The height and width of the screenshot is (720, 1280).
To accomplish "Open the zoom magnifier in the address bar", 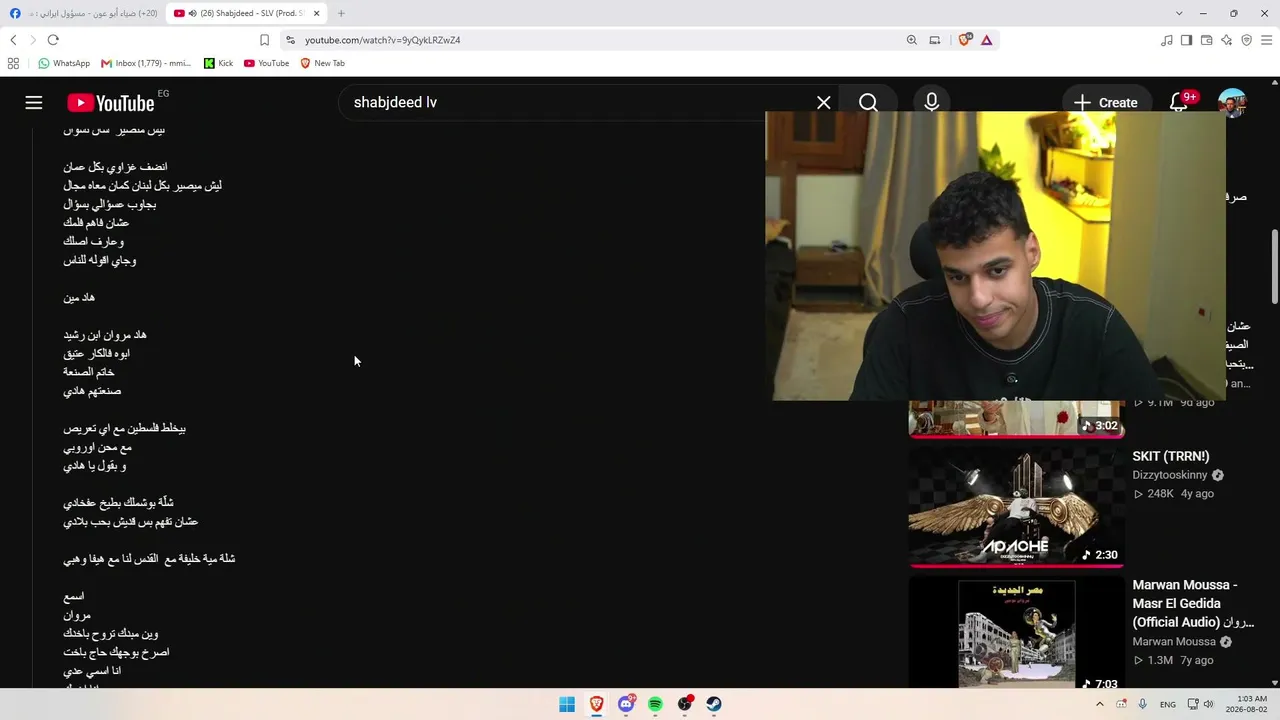I will coord(911,40).
